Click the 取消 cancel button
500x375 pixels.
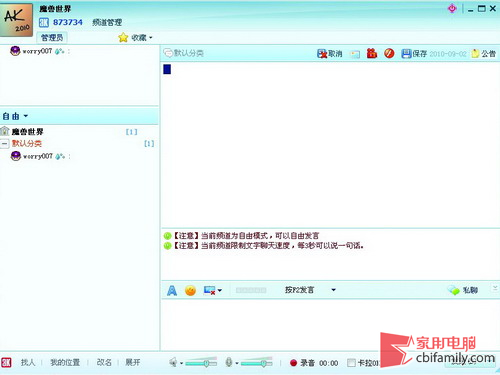330,53
